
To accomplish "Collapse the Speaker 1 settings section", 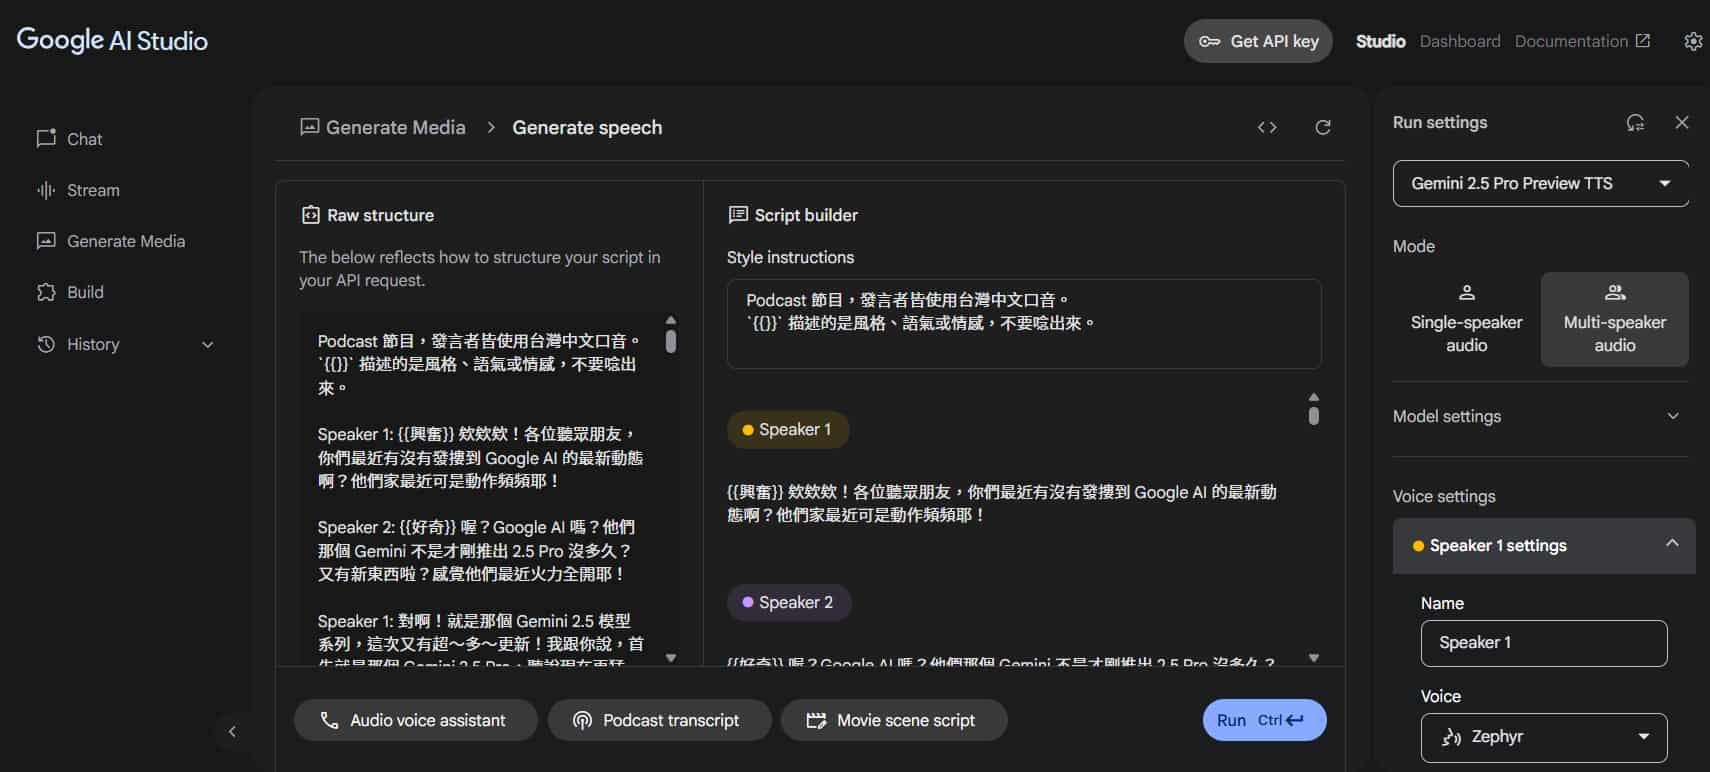I will (1544, 545).
